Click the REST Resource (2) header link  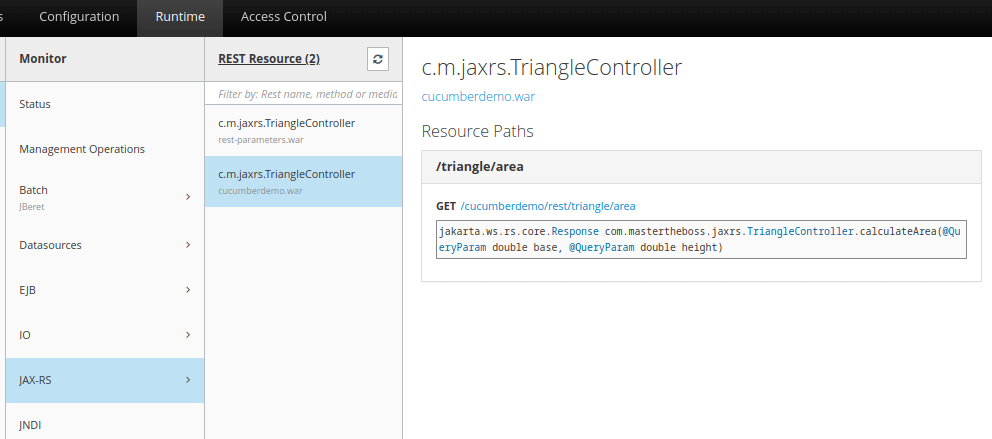269,59
